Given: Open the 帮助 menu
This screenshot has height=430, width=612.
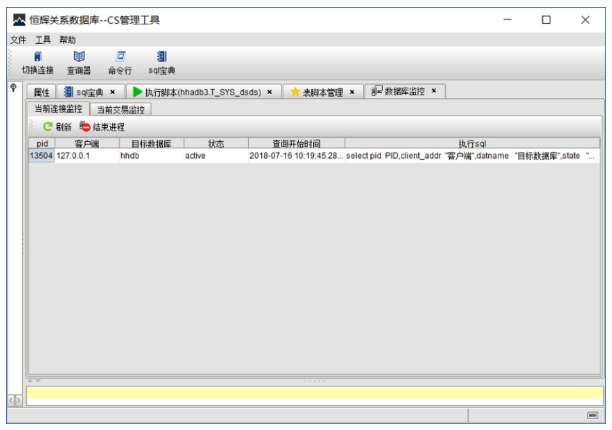Looking at the screenshot, I should (67, 40).
